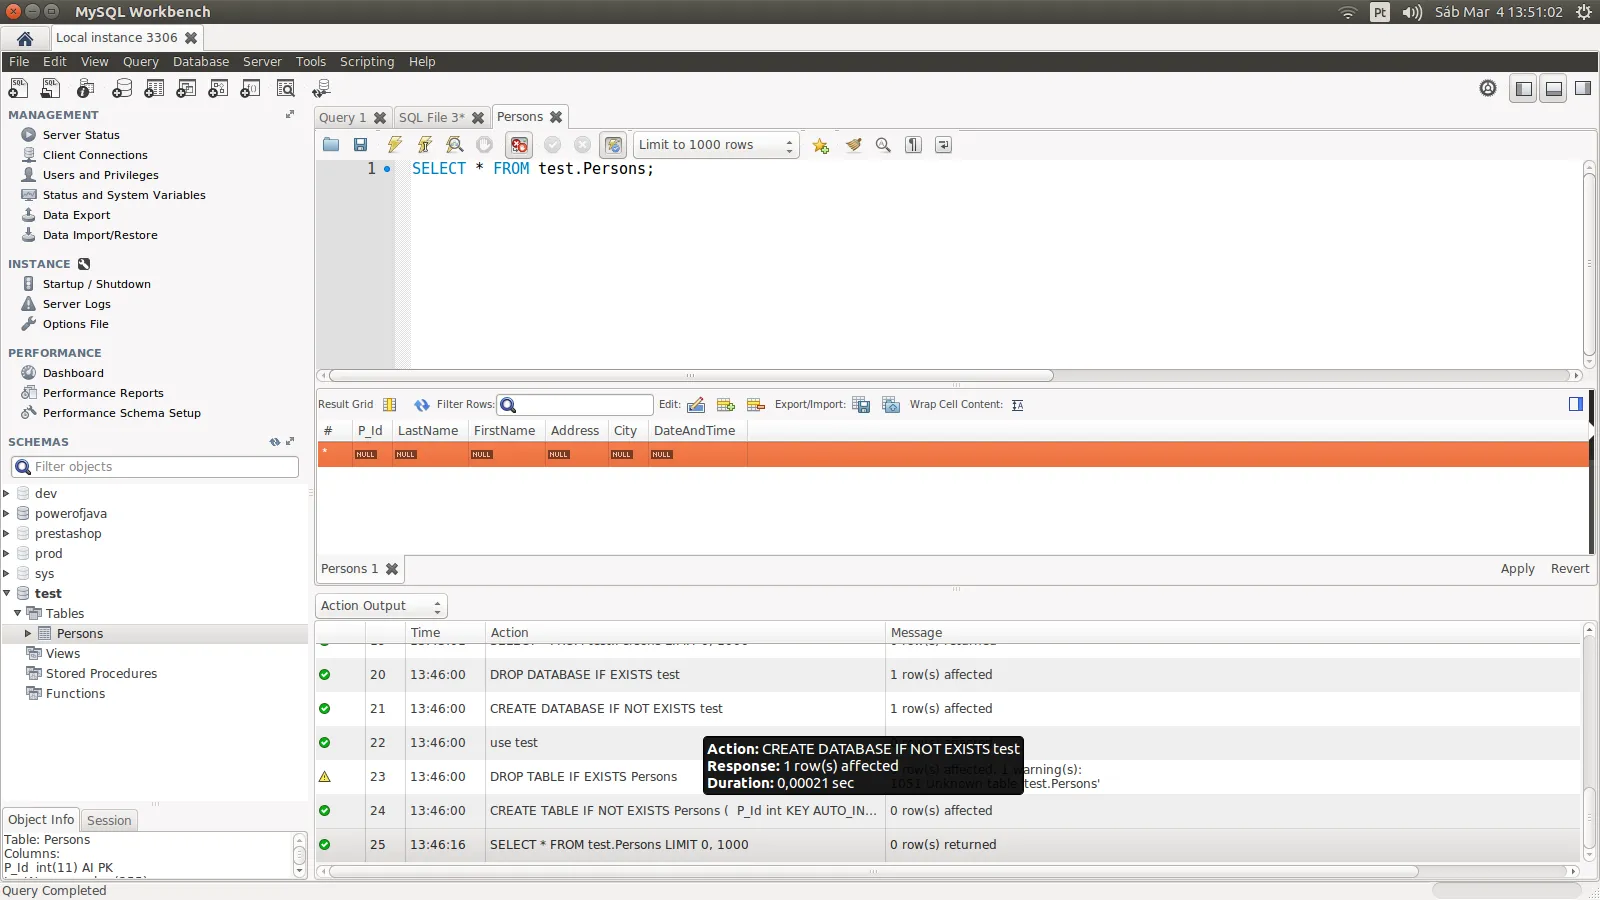Execute the SQL script with lightning bolt

pos(394,145)
